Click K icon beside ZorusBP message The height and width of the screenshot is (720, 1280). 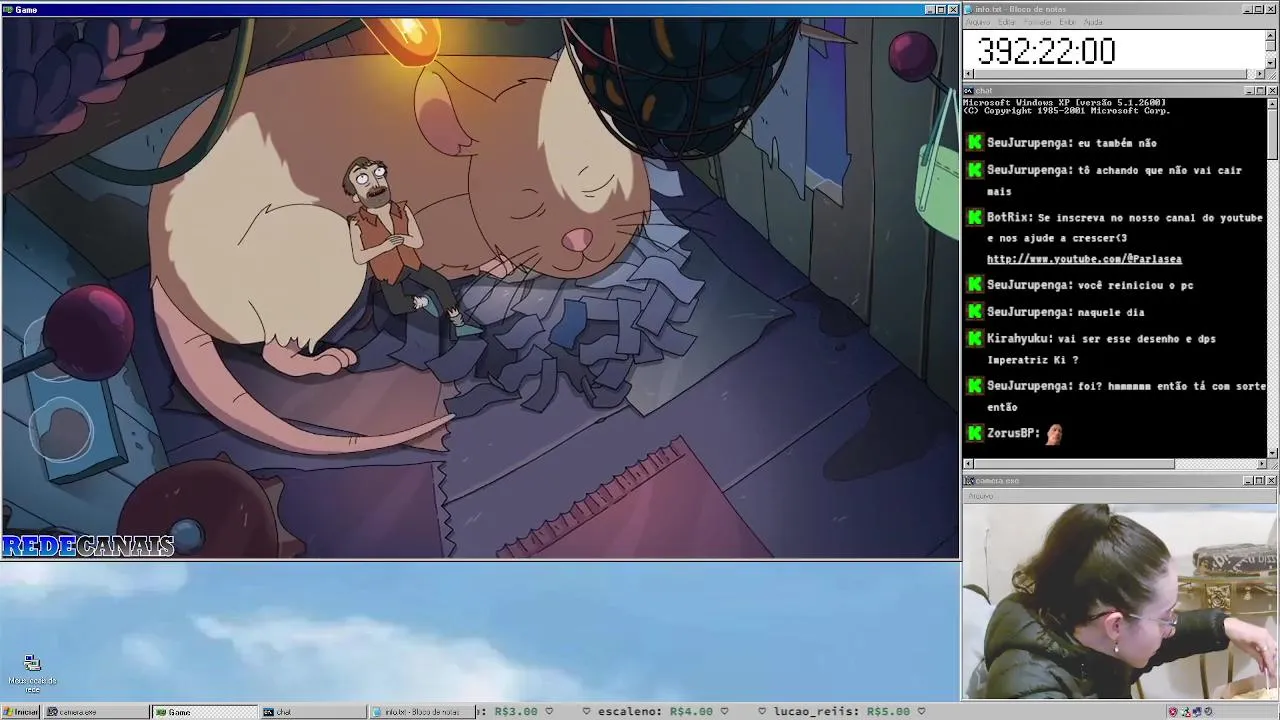coord(975,433)
